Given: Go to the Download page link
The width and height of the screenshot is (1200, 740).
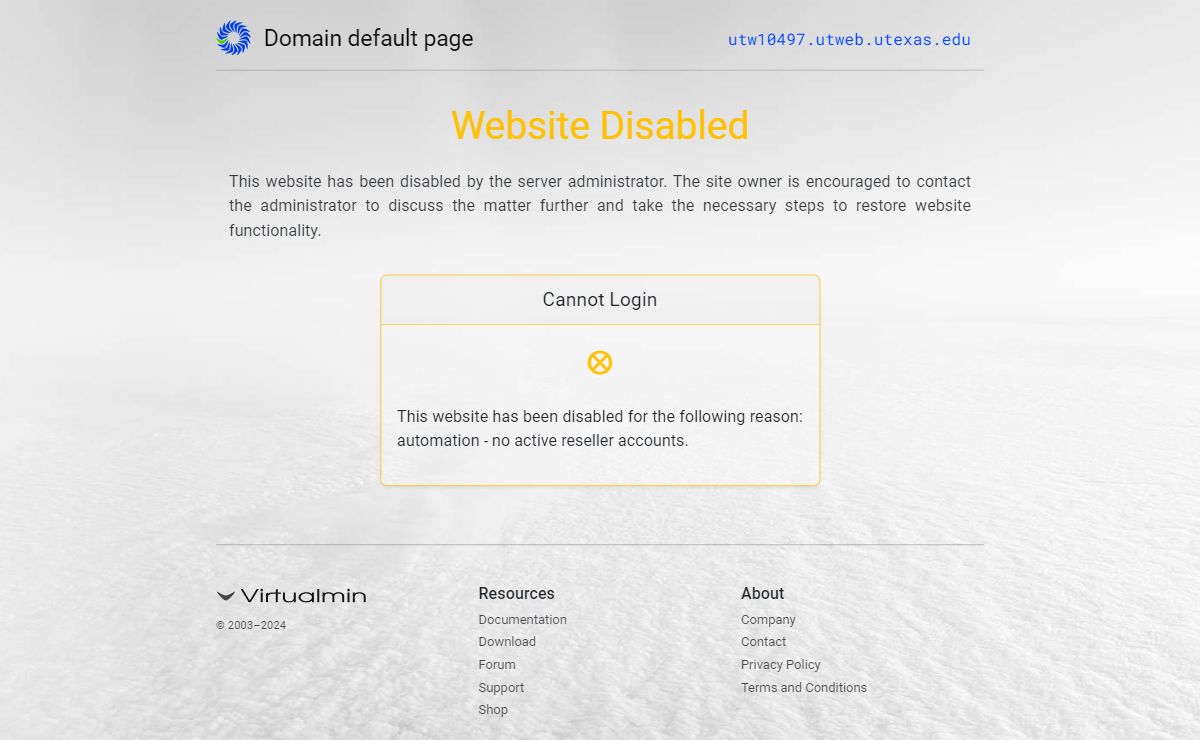Looking at the screenshot, I should [x=507, y=642].
